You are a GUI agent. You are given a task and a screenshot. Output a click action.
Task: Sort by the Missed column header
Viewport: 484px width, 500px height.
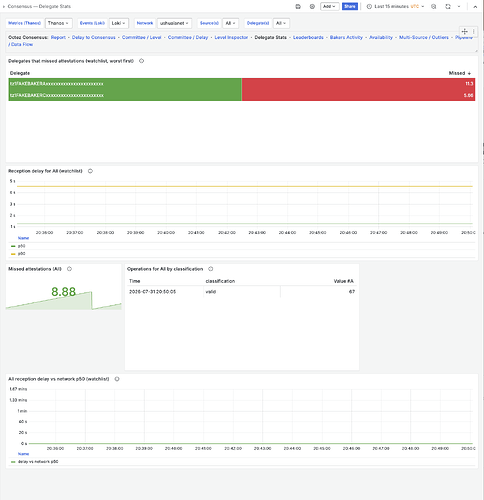(459, 73)
